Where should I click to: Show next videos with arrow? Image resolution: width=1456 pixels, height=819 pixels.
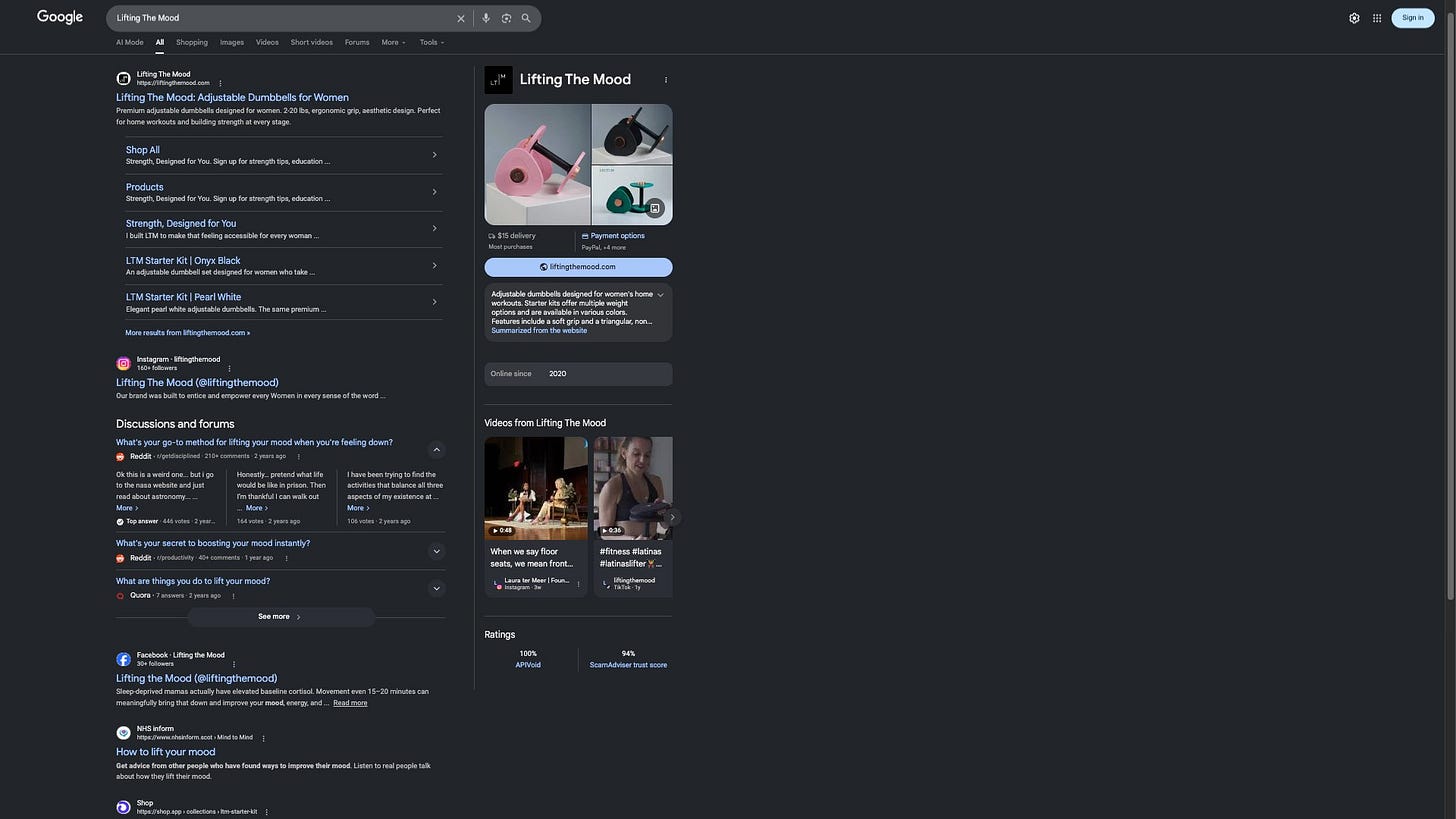pyautogui.click(x=672, y=517)
